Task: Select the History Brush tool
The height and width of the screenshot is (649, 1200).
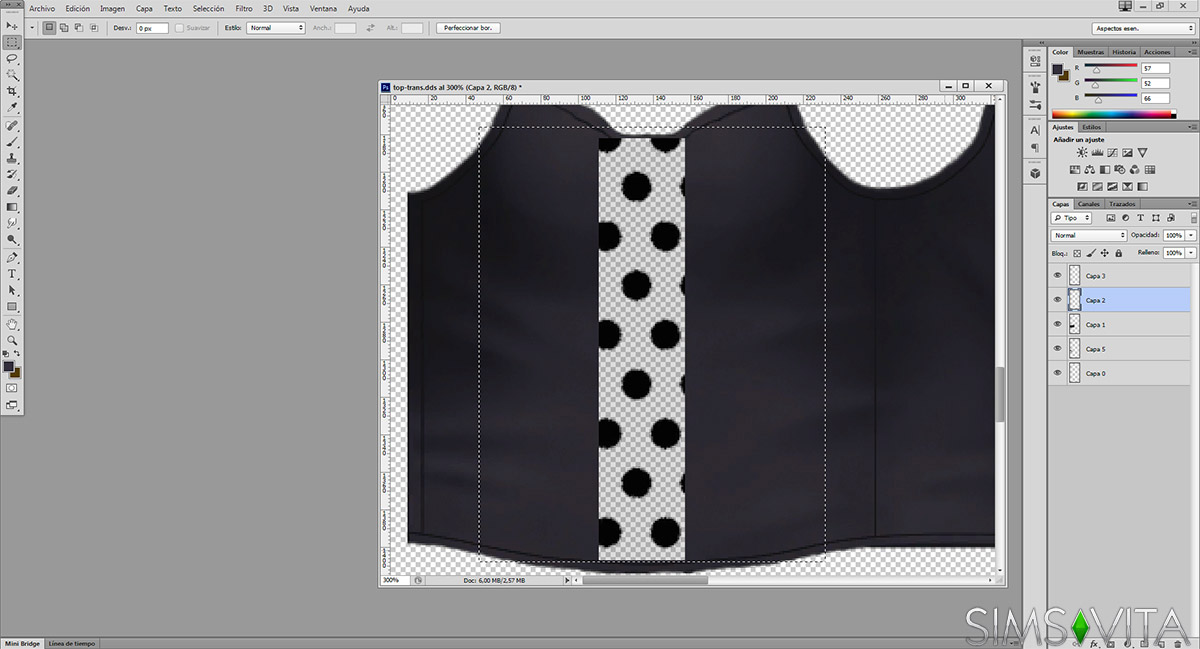Action: point(12,174)
